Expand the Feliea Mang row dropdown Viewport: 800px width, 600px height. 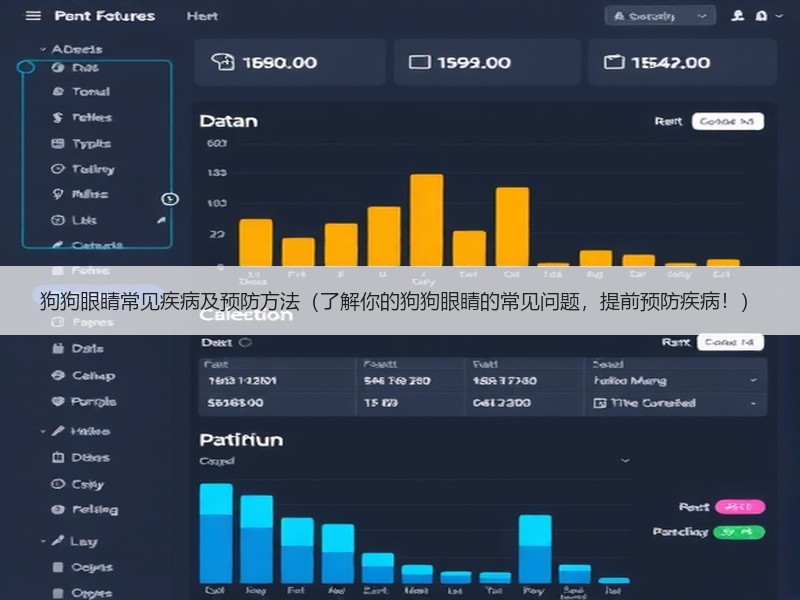[754, 381]
